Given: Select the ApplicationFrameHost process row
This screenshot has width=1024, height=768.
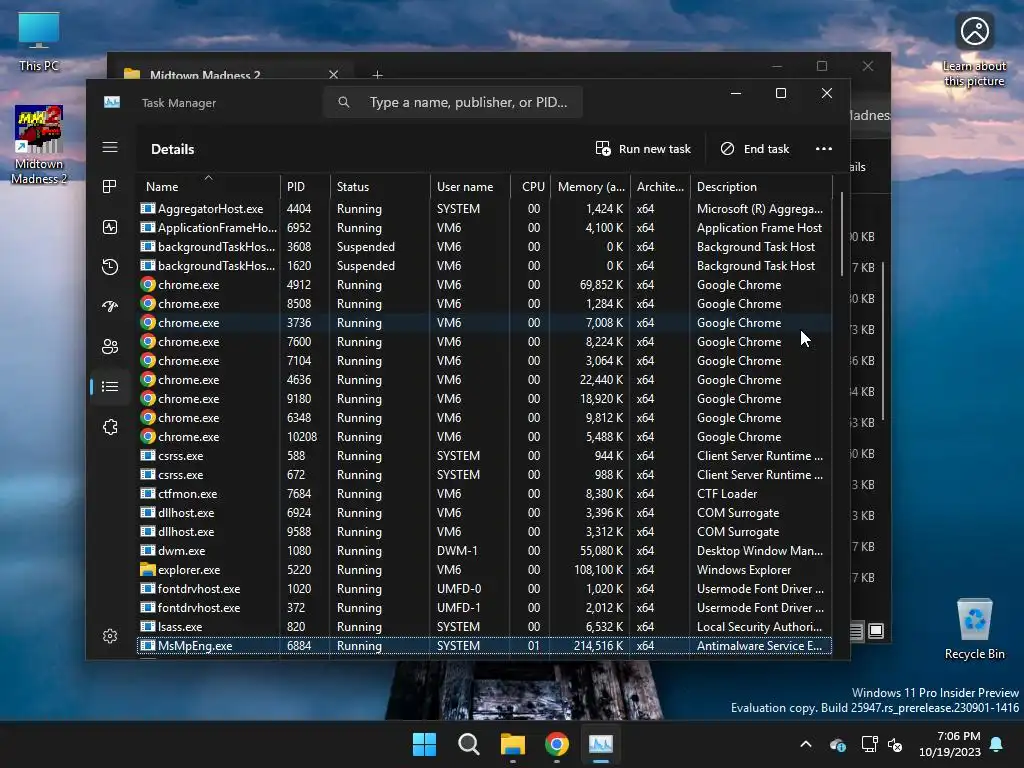Looking at the screenshot, I should (484, 228).
